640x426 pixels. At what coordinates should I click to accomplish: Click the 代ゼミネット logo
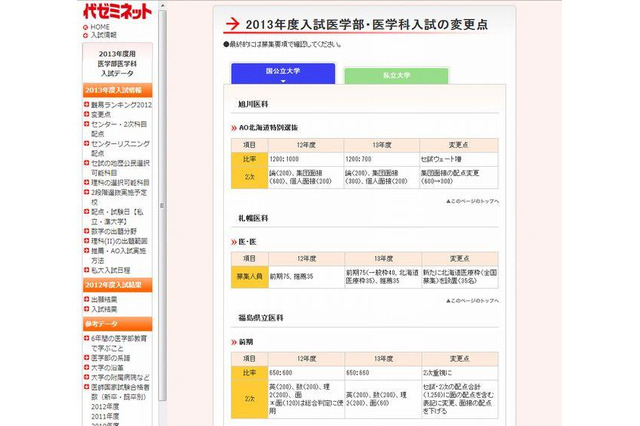pos(117,11)
